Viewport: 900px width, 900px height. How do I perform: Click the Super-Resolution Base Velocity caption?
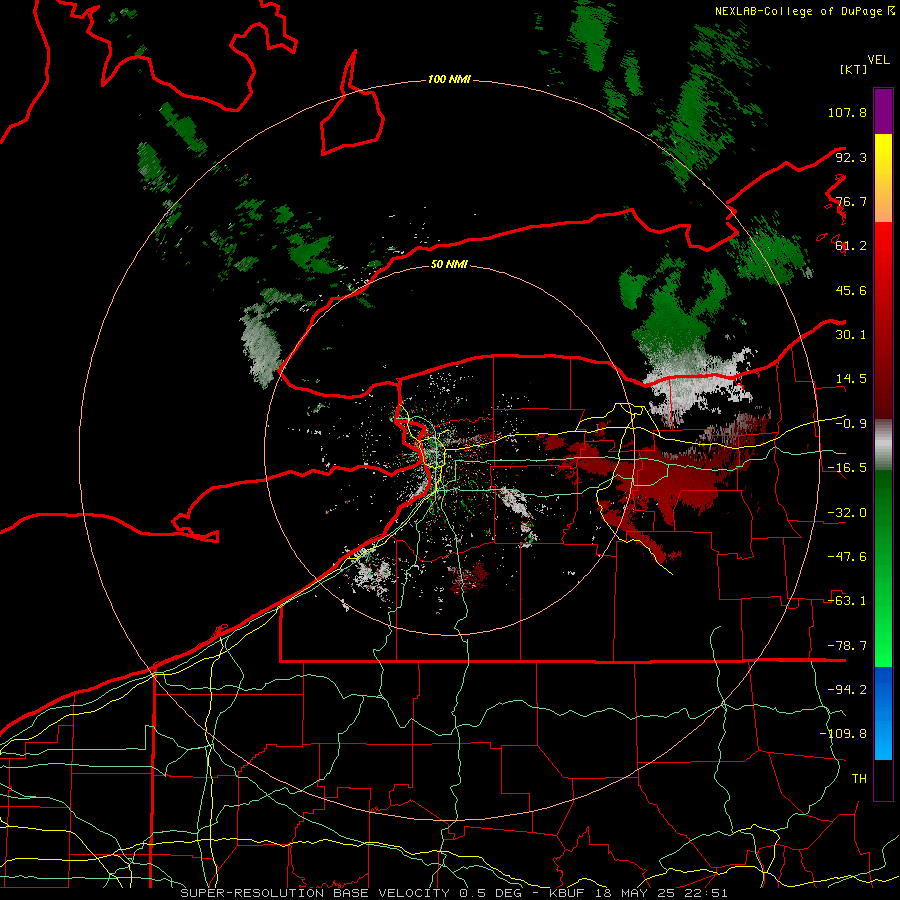click(x=454, y=893)
